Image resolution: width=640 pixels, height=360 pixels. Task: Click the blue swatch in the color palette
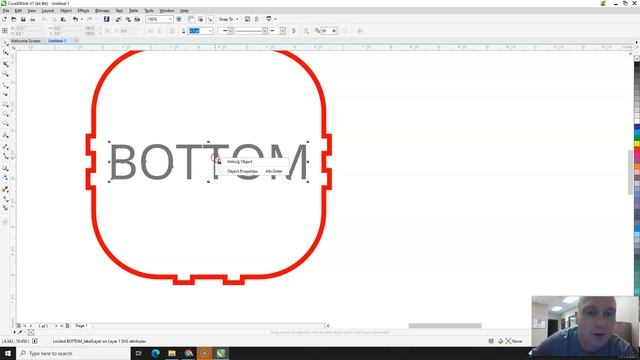637,127
